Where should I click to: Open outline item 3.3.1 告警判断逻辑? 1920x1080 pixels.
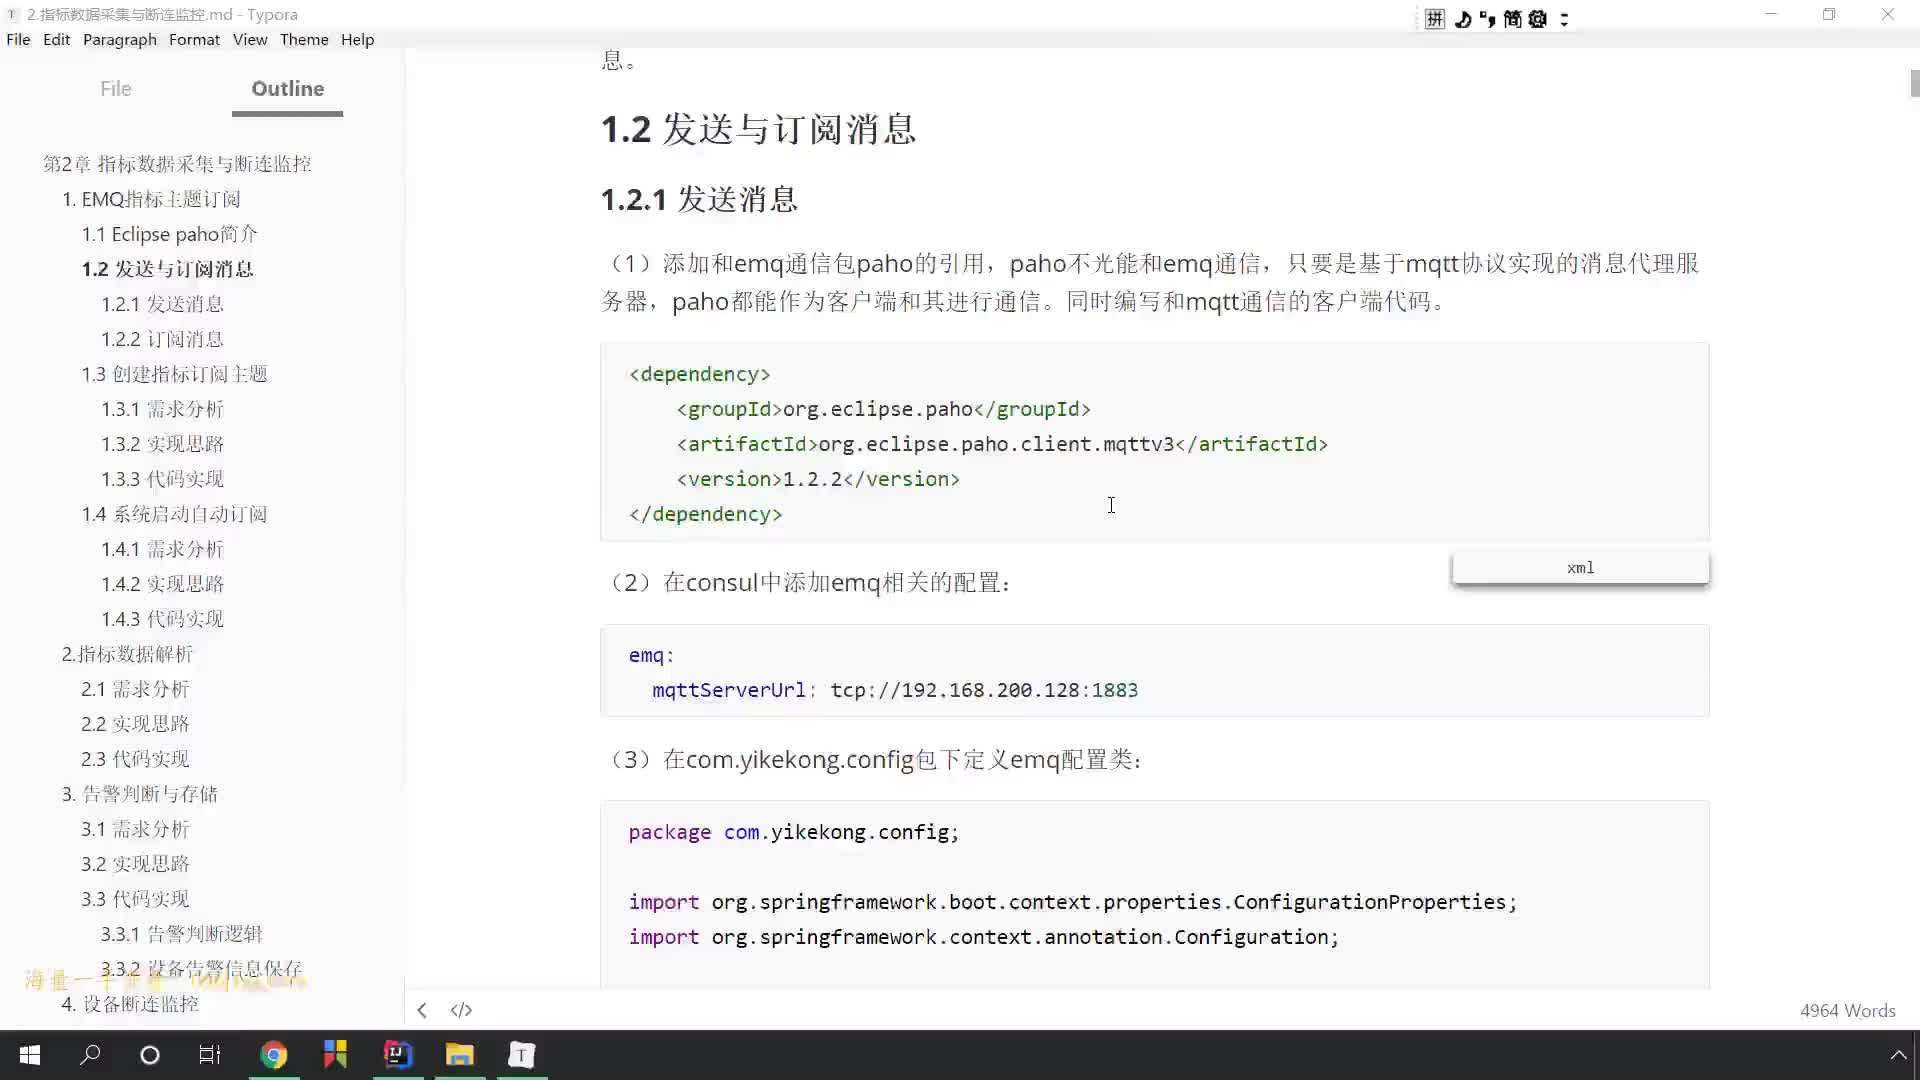click(x=181, y=934)
